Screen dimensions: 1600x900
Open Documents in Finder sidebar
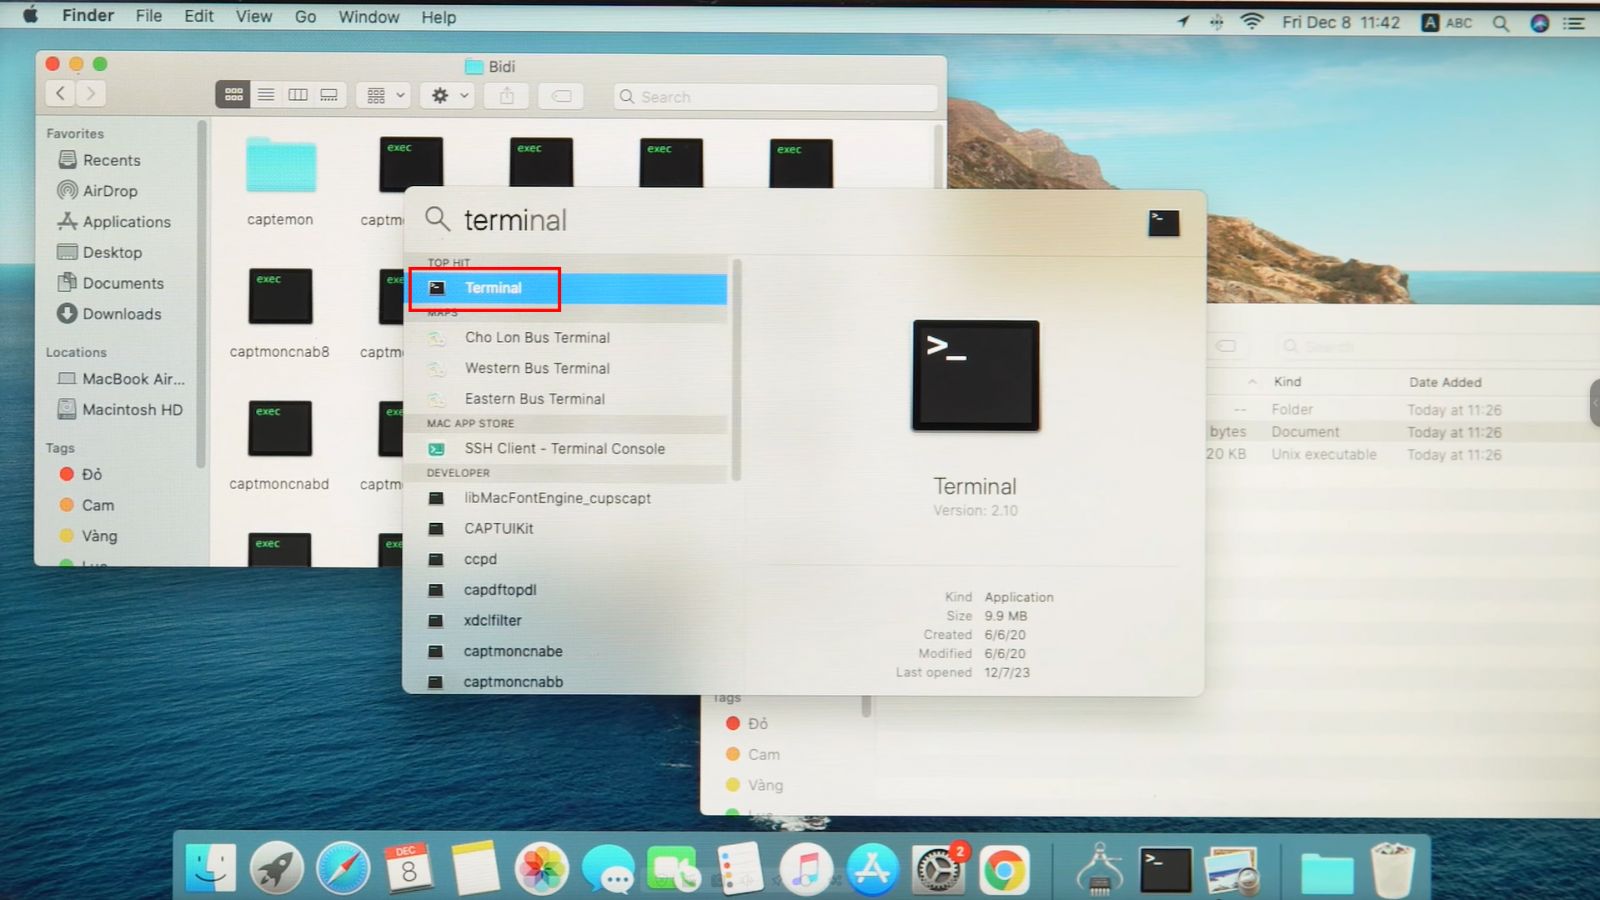(x=122, y=284)
